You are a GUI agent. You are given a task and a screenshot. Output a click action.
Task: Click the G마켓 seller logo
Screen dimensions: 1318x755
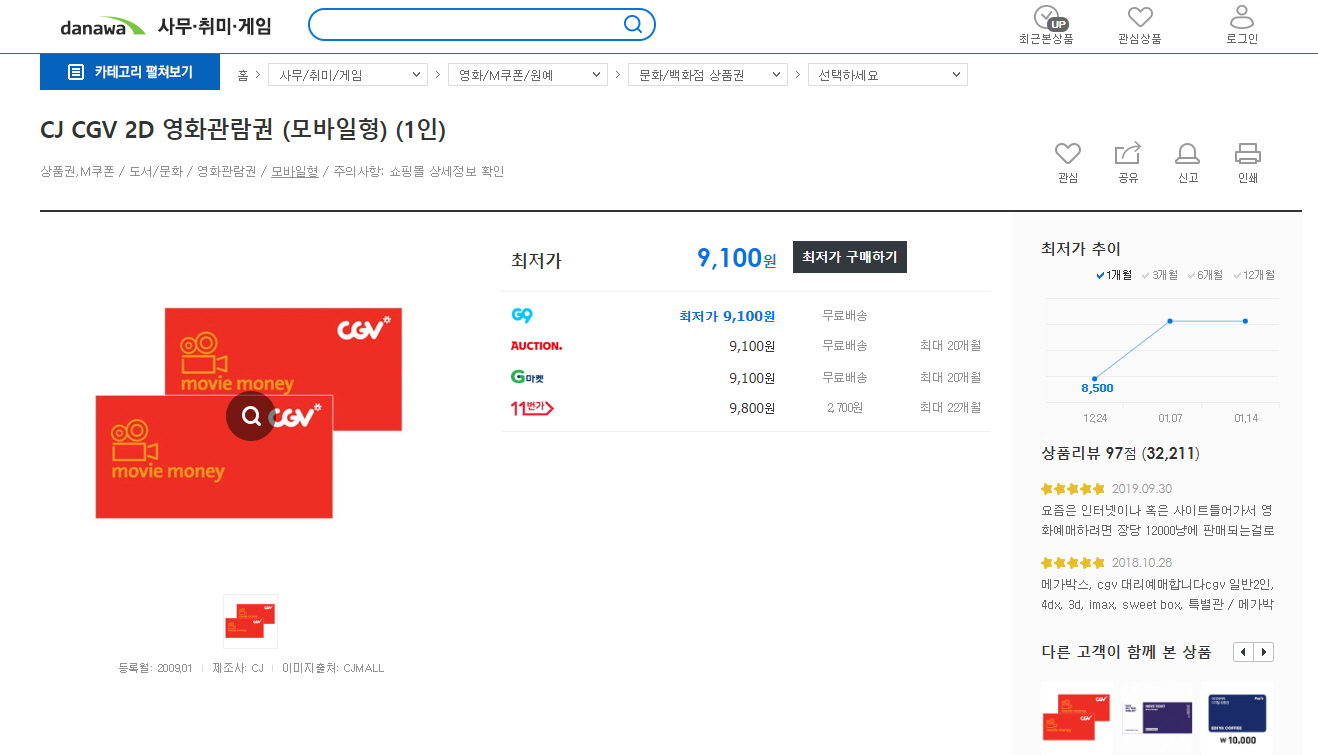tap(527, 377)
